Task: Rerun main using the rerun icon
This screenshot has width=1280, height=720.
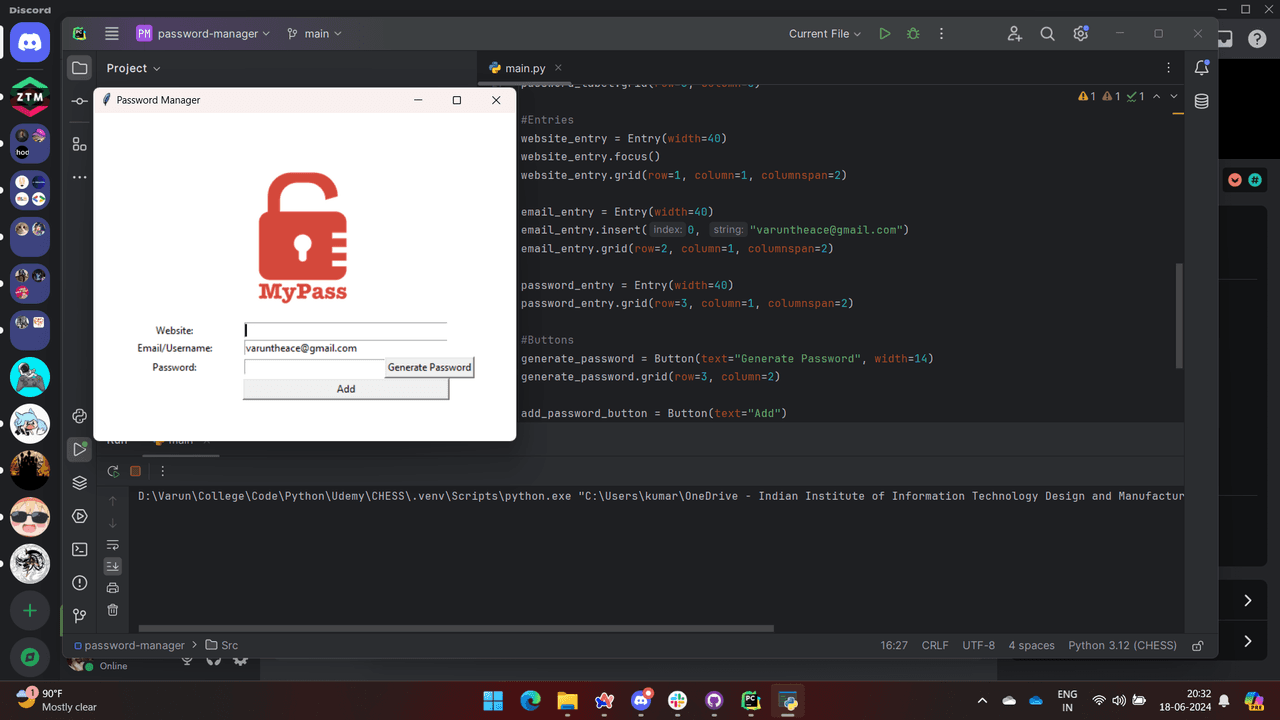Action: (113, 471)
